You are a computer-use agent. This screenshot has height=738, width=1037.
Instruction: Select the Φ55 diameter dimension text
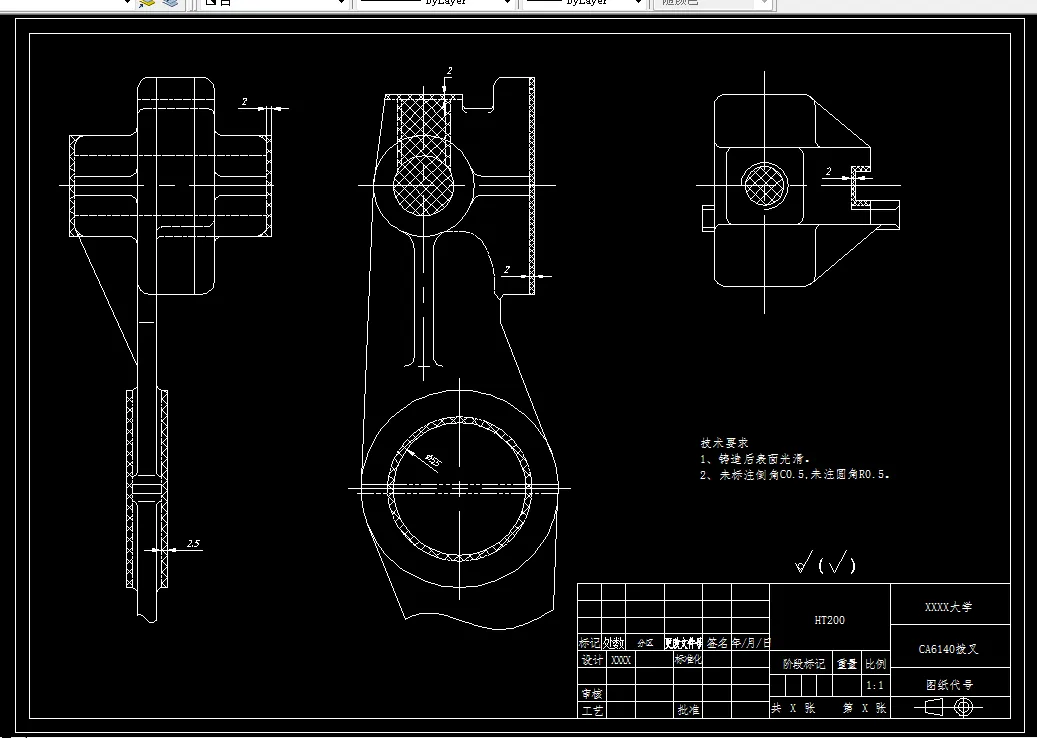(433, 461)
